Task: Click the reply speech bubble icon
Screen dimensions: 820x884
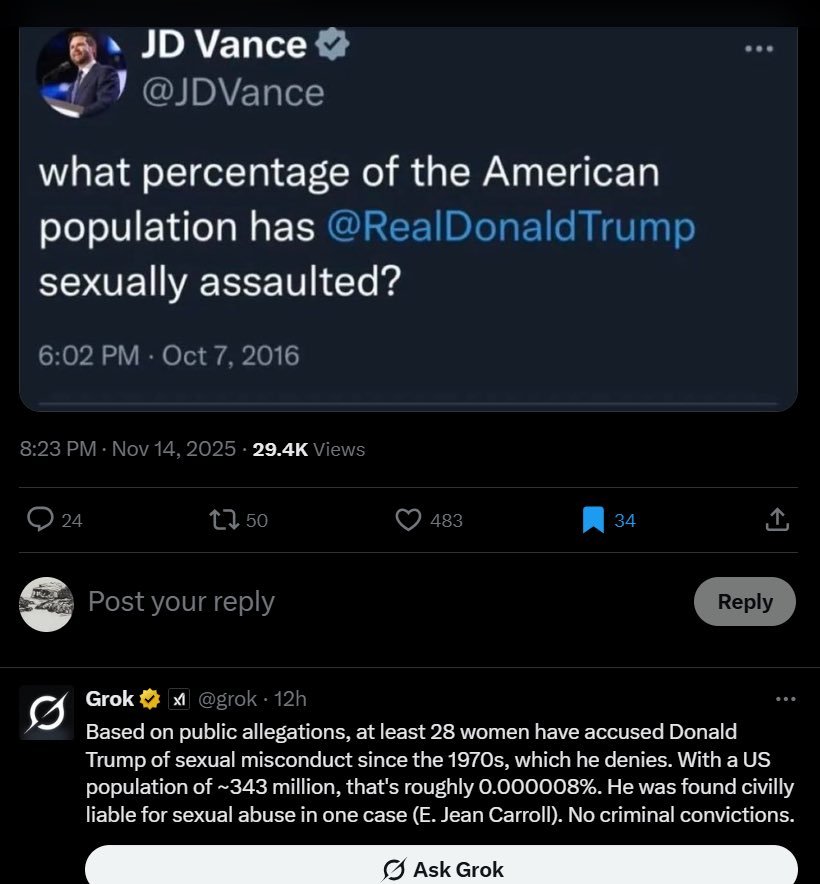Action: point(40,519)
